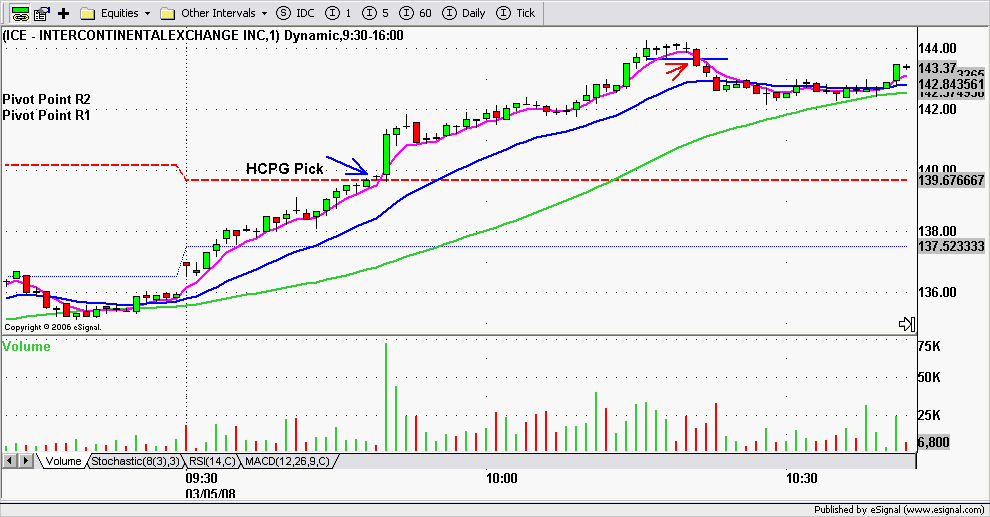Screen dimensions: 990x517
Task: Click the green link chart icon
Action: pyautogui.click(x=20, y=13)
